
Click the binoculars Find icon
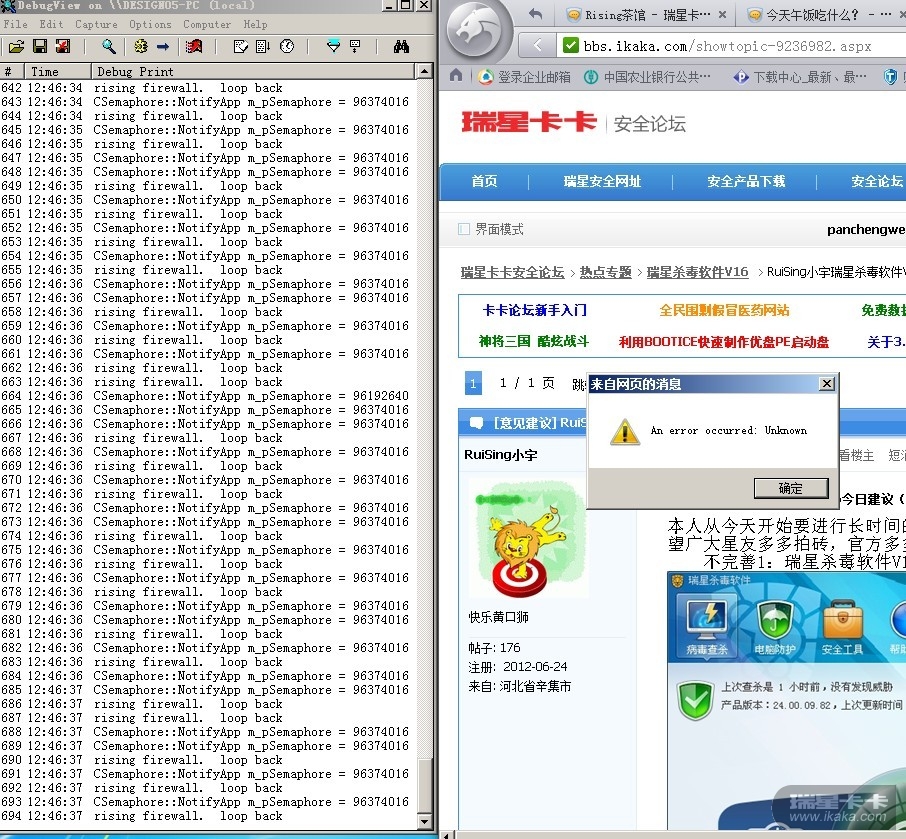point(402,46)
